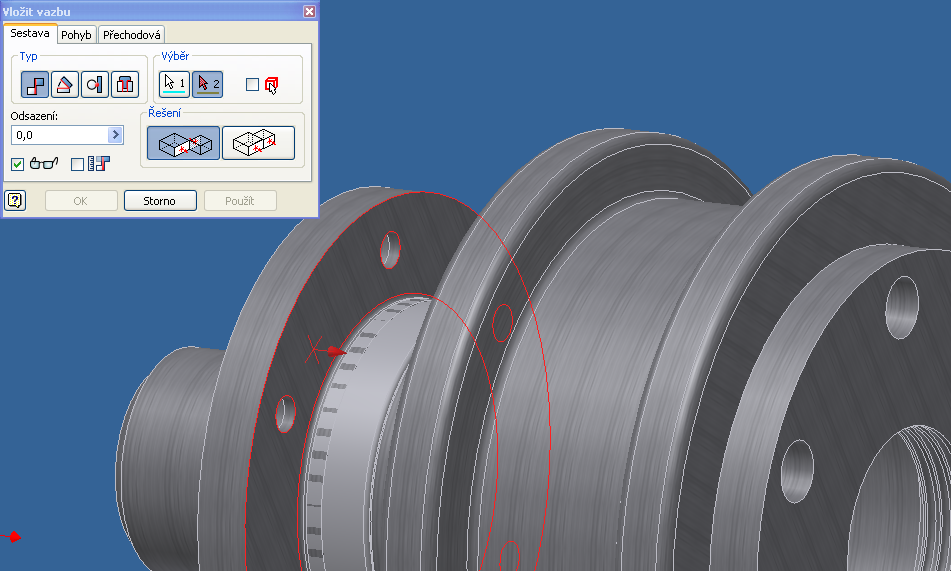Open the help question mark button

(15, 200)
